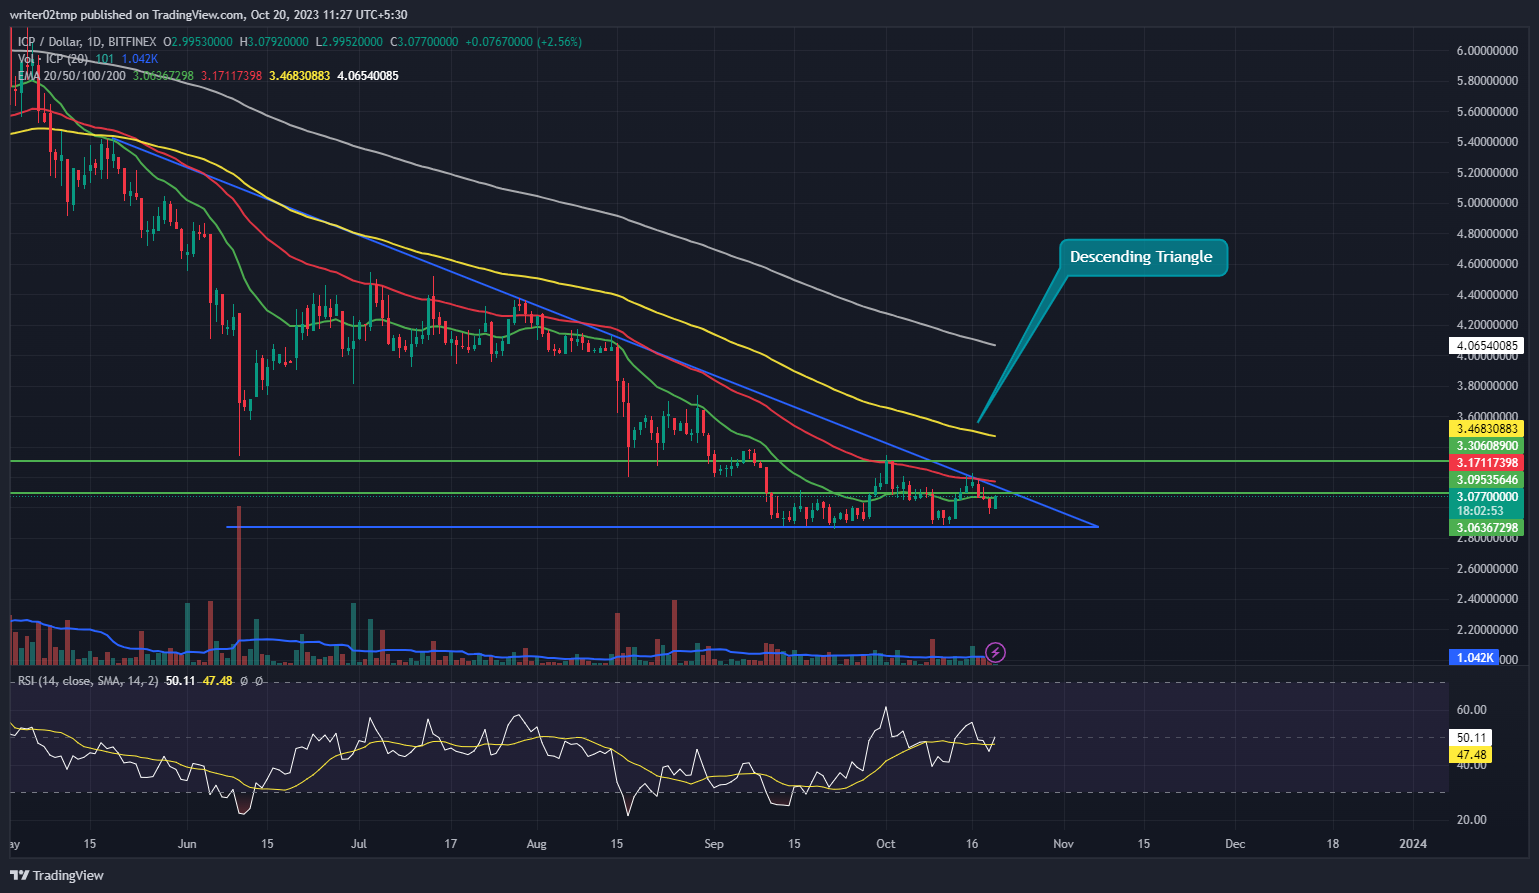The height and width of the screenshot is (893, 1539).
Task: Click the RSI (14, close, SMA, 14, 2) legend
Action: pos(88,681)
